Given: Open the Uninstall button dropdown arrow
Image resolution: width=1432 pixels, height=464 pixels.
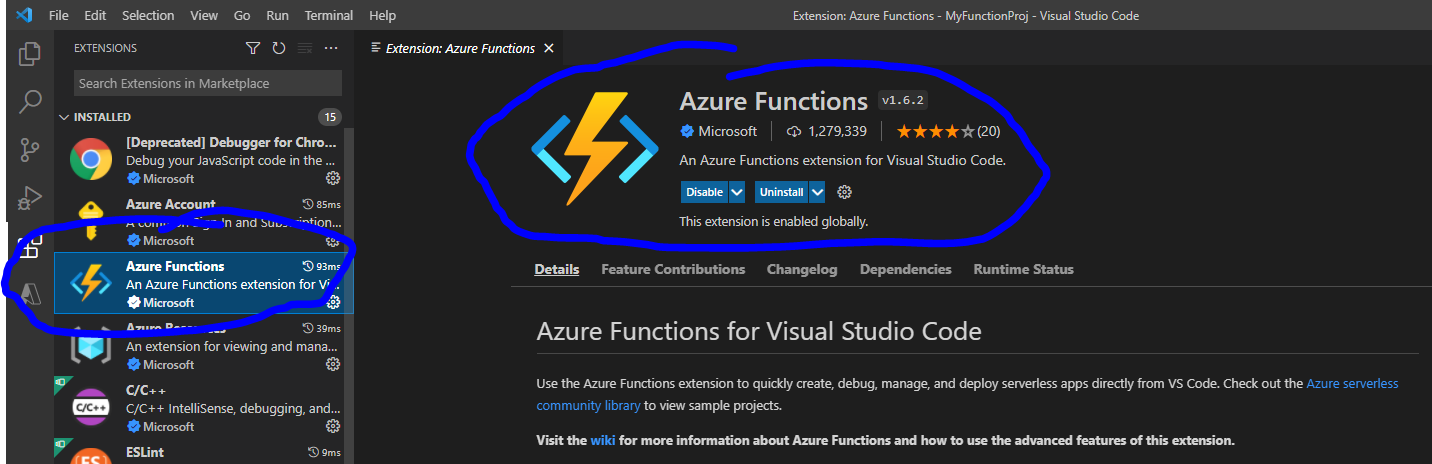Looking at the screenshot, I should click(x=817, y=192).
